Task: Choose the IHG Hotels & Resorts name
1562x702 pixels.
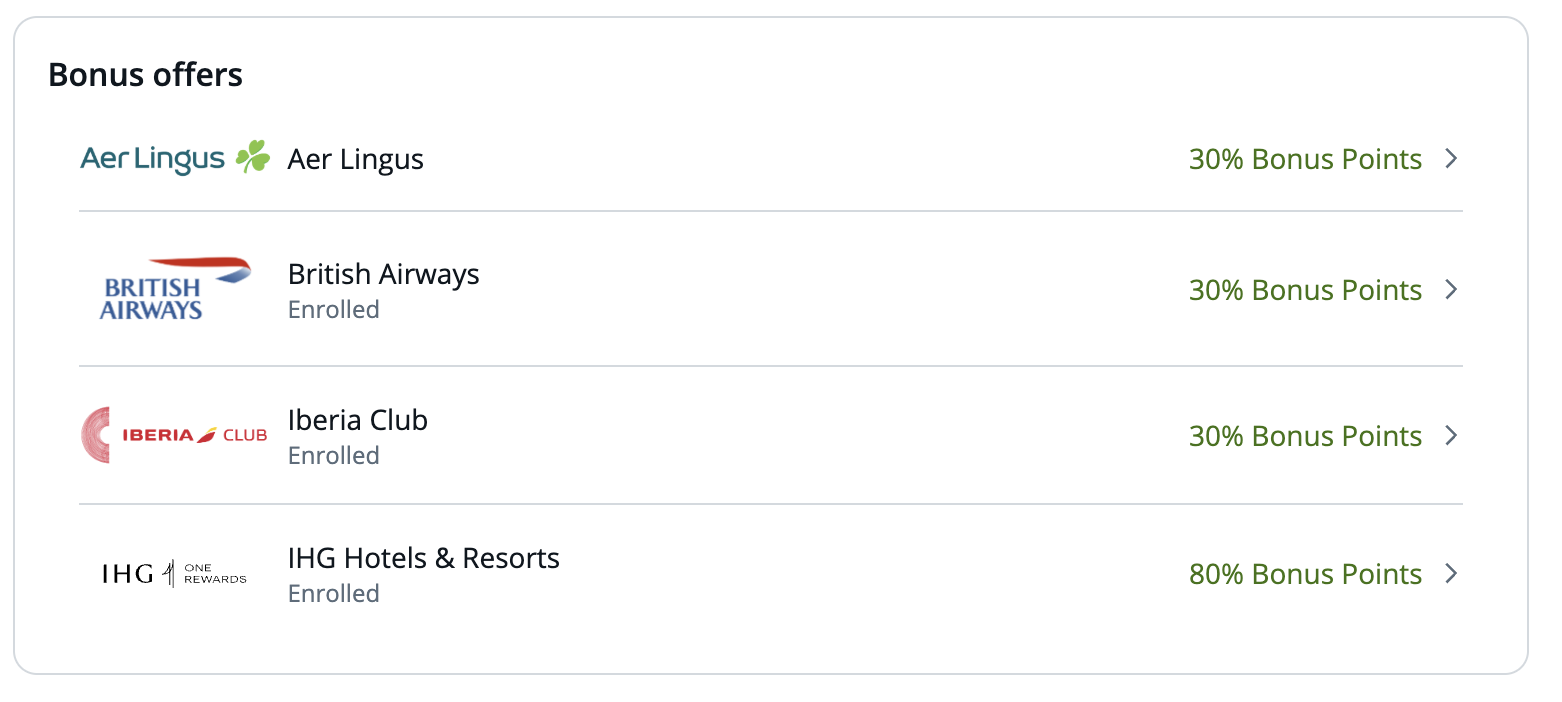Action: point(423,558)
